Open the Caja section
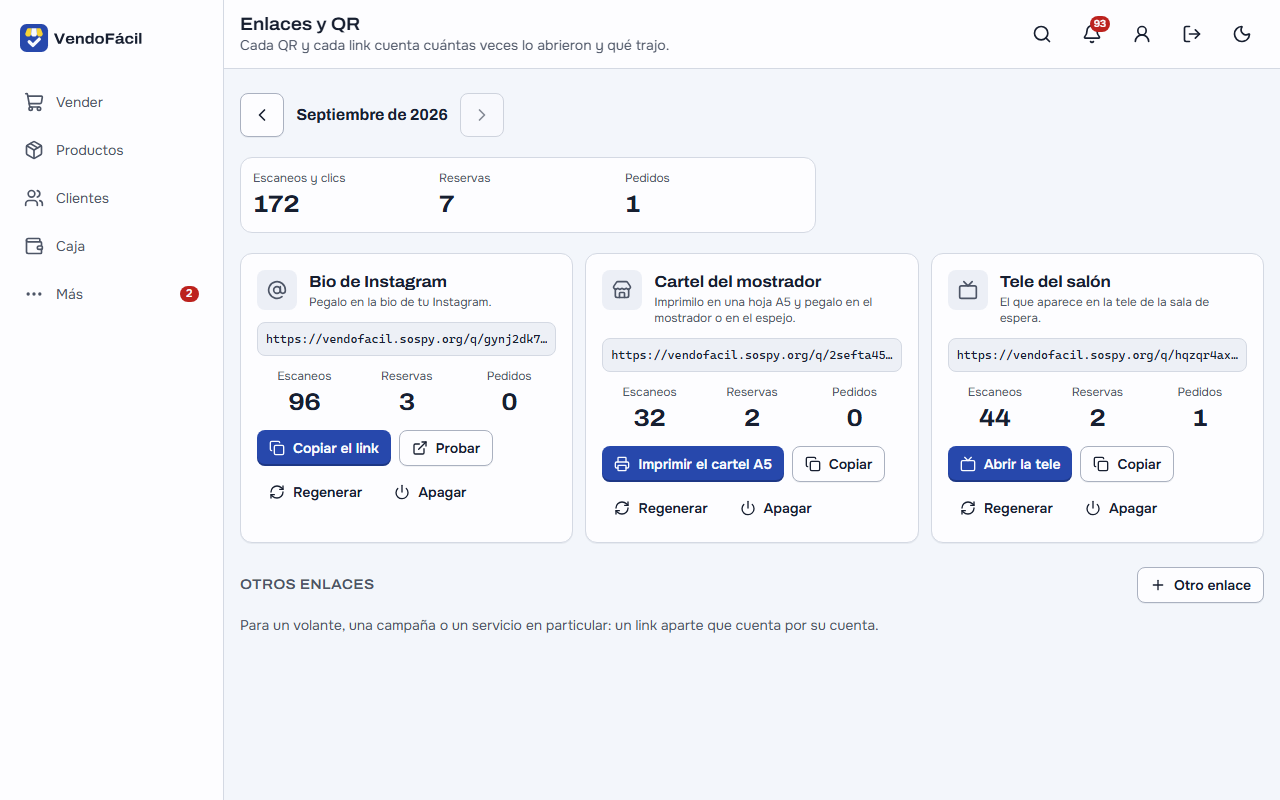This screenshot has width=1280, height=800. click(111, 246)
